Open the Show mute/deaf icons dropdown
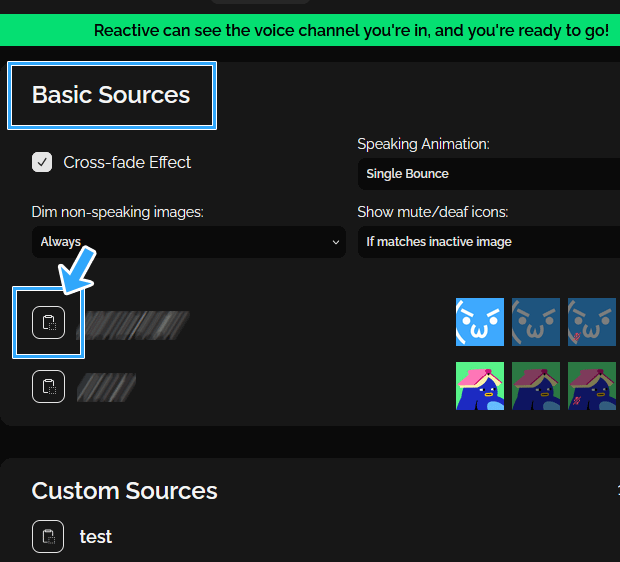The width and height of the screenshot is (620, 562). pos(488,242)
